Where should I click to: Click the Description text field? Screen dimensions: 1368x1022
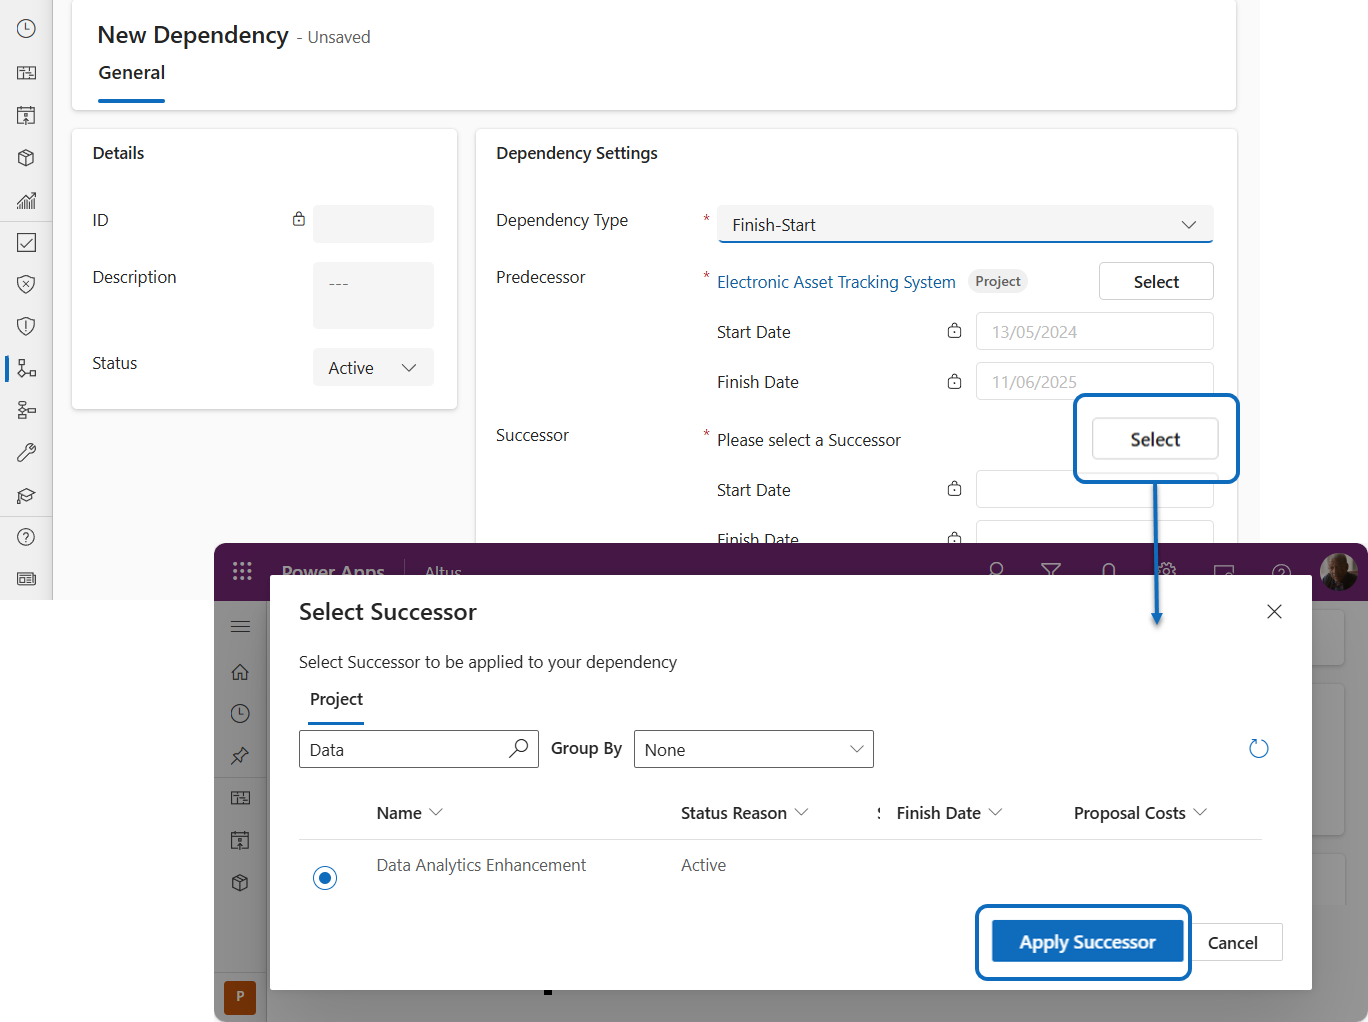click(373, 295)
